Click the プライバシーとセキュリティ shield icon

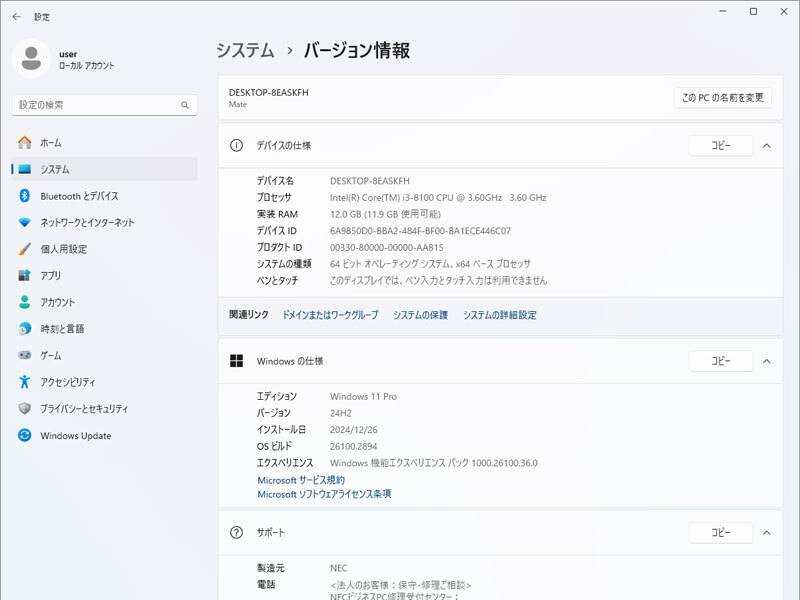(24, 409)
